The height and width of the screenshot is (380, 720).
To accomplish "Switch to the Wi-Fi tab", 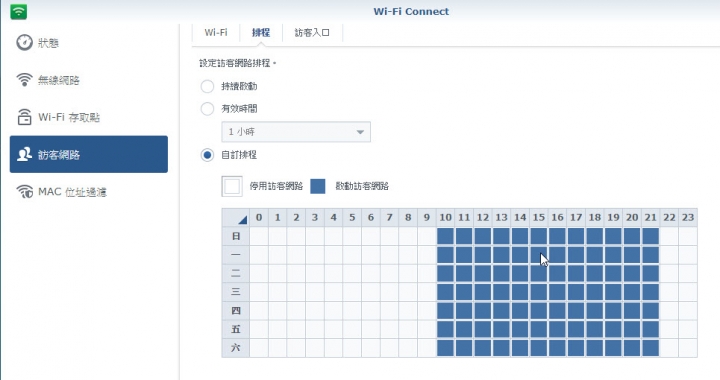I will (216, 33).
